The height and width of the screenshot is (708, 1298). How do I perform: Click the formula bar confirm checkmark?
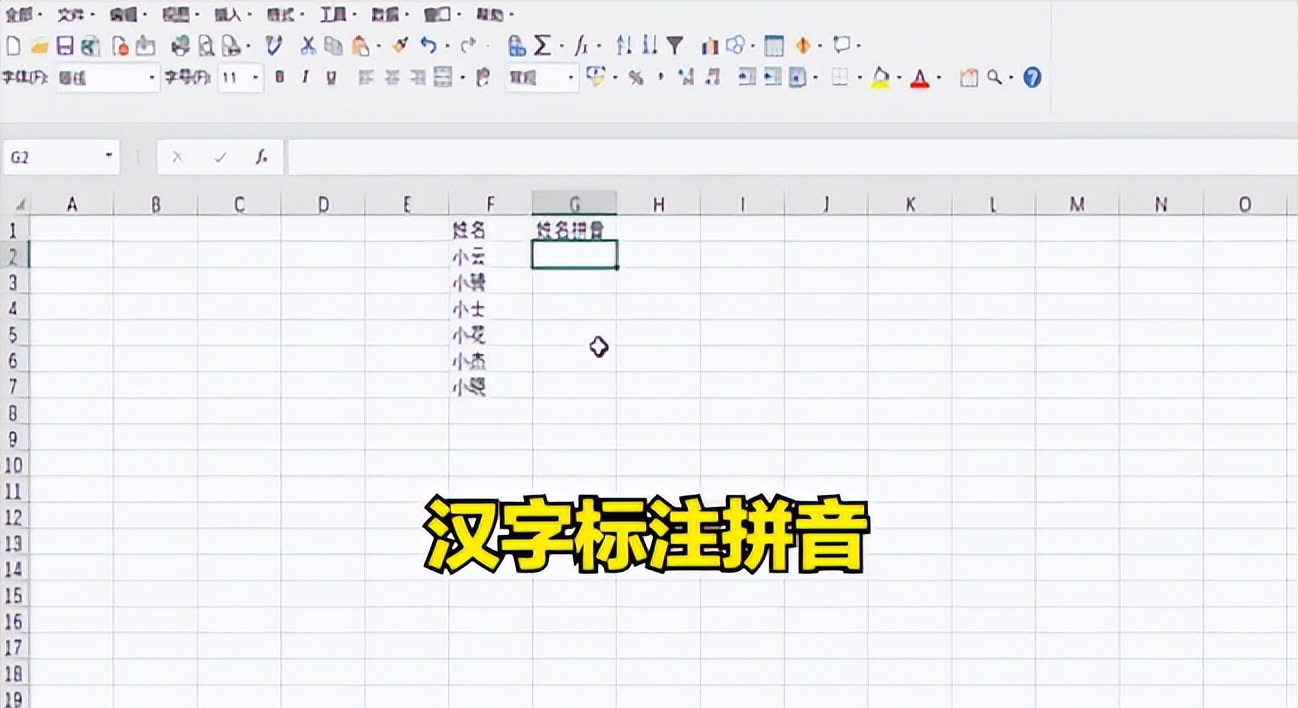click(220, 157)
